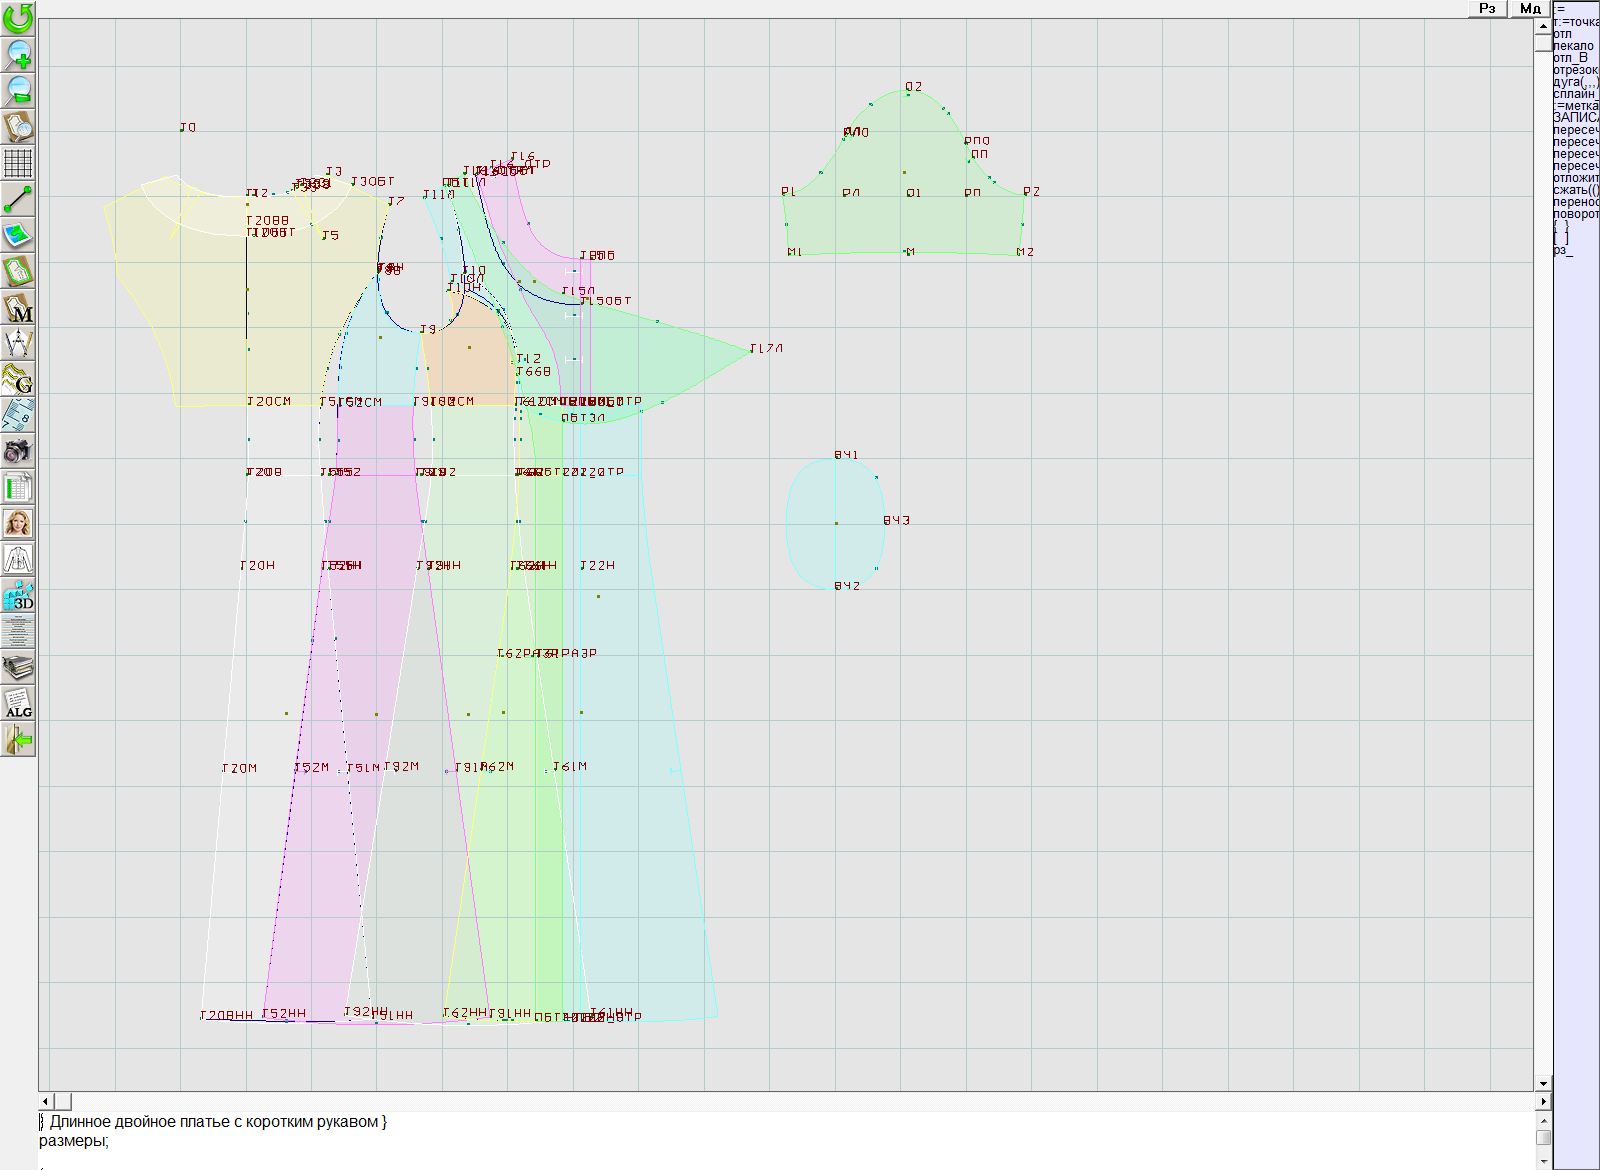Open the ALG algorithm document

point(18,703)
